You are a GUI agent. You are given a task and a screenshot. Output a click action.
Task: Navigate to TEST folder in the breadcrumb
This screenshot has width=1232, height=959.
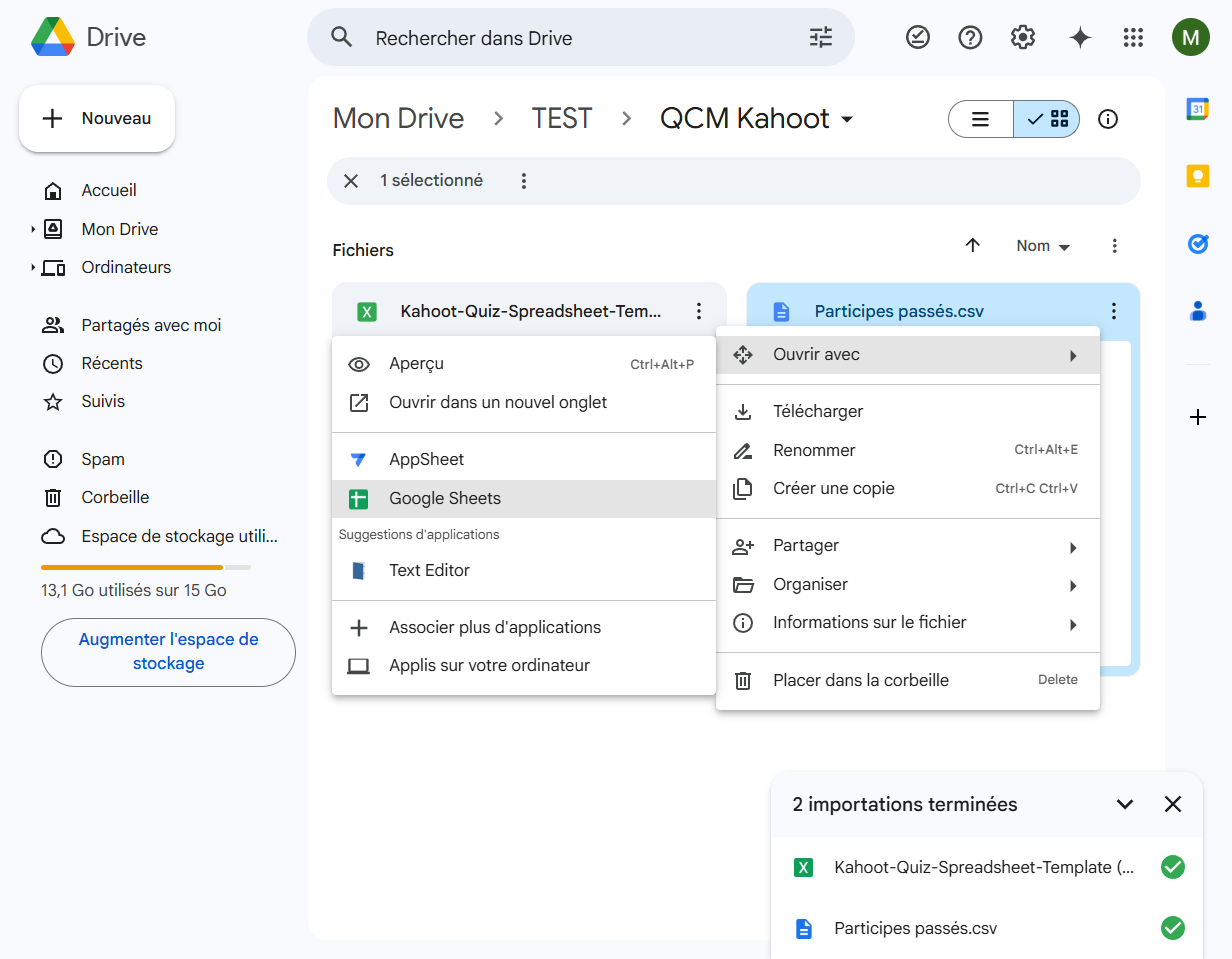[562, 119]
